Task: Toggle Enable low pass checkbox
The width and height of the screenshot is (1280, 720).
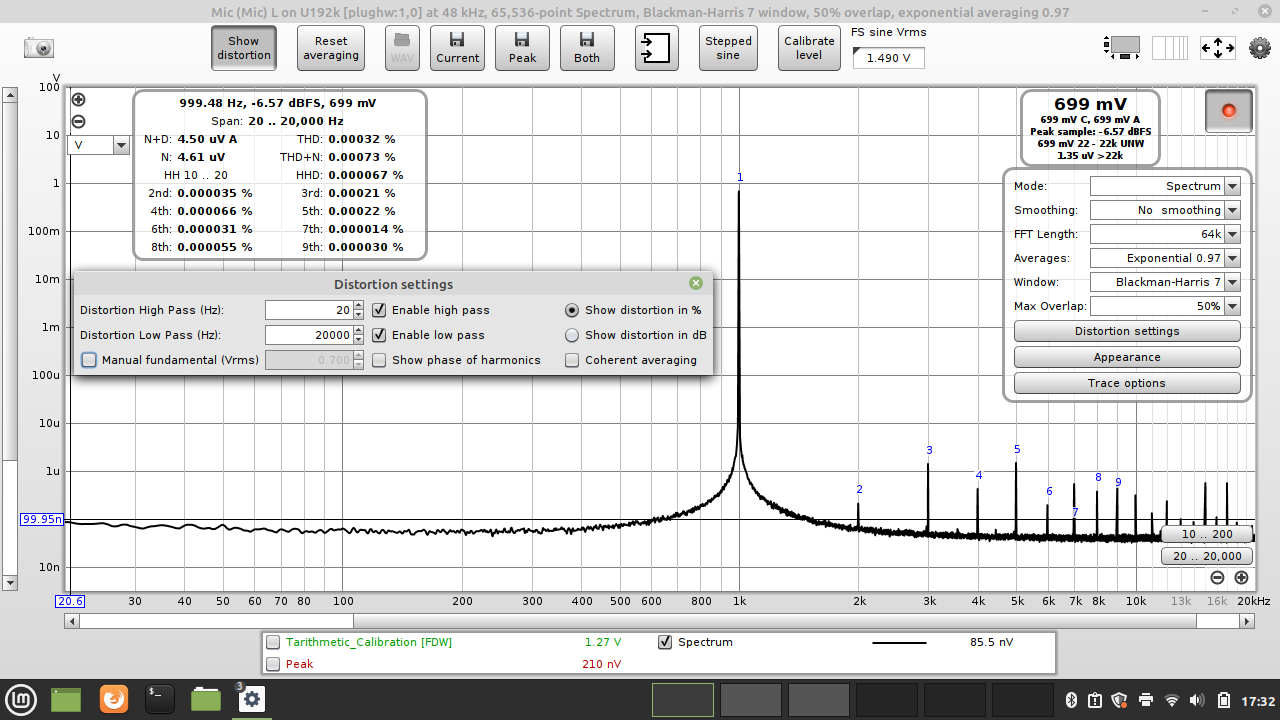Action: click(379, 335)
